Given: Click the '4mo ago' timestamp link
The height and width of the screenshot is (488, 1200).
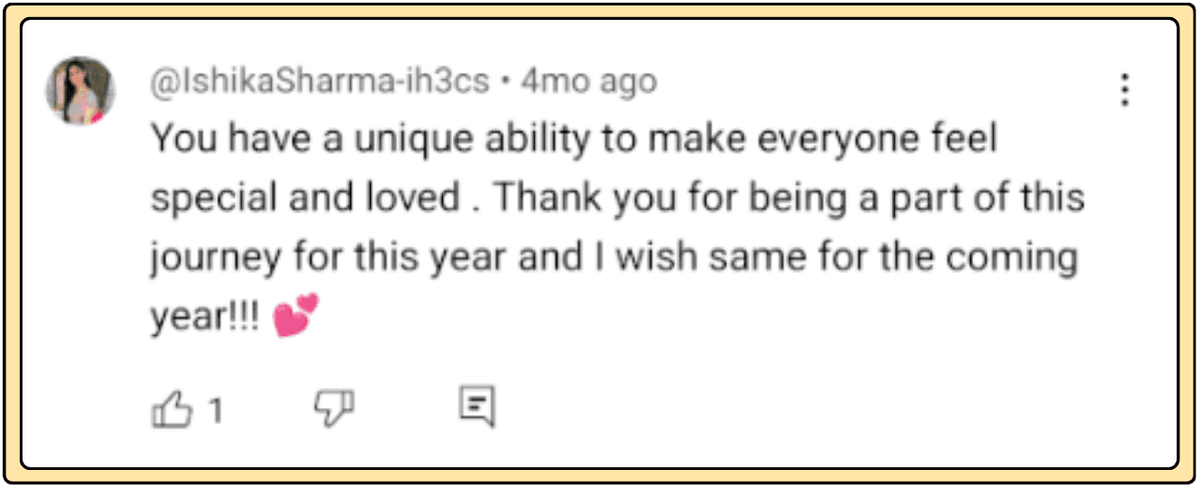Looking at the screenshot, I should pos(588,81).
